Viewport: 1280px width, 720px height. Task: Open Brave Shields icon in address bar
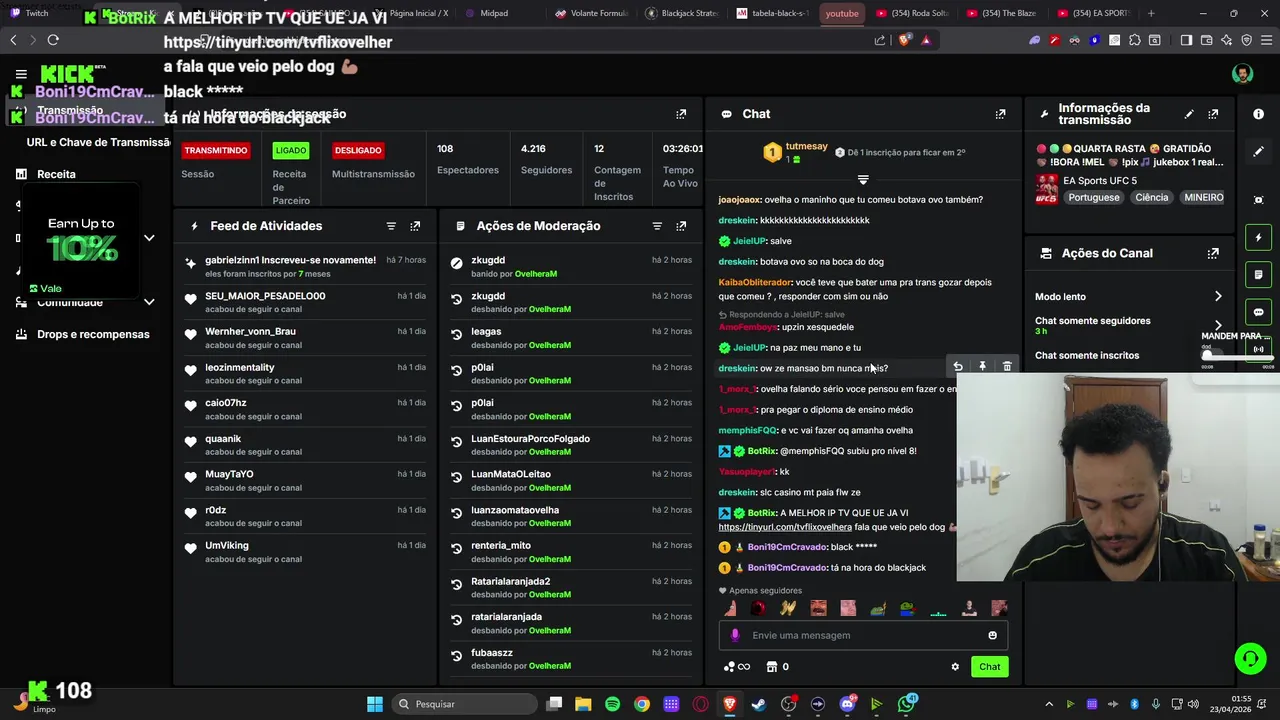[905, 40]
